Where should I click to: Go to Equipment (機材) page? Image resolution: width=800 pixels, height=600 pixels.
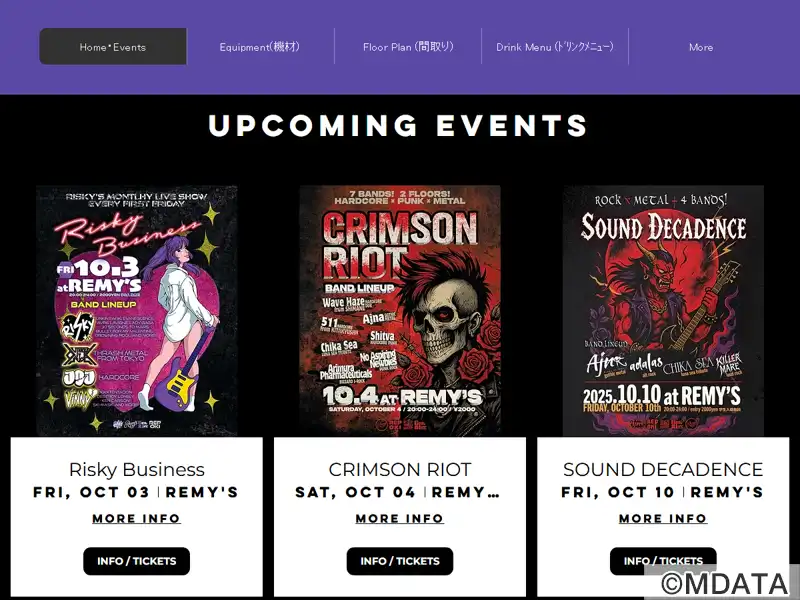(x=260, y=46)
